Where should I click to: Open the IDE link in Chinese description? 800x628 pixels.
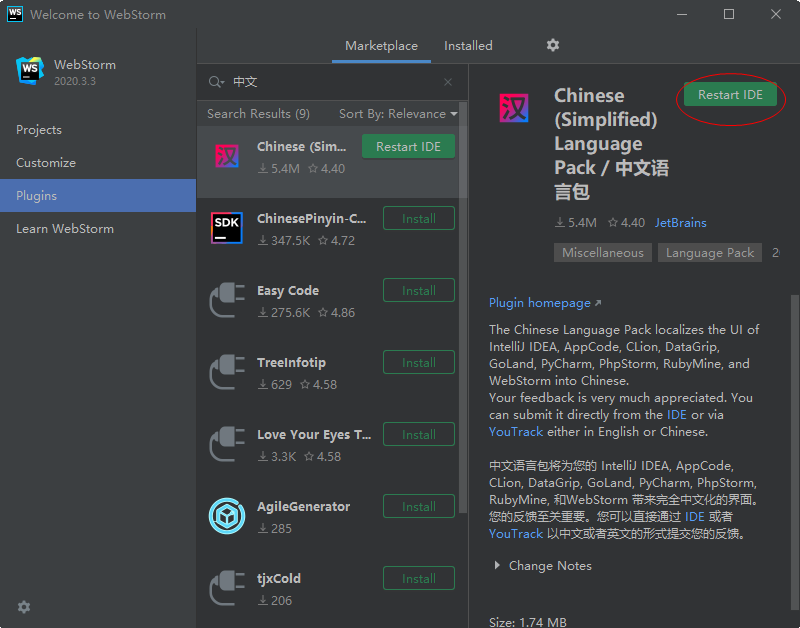coord(694,517)
